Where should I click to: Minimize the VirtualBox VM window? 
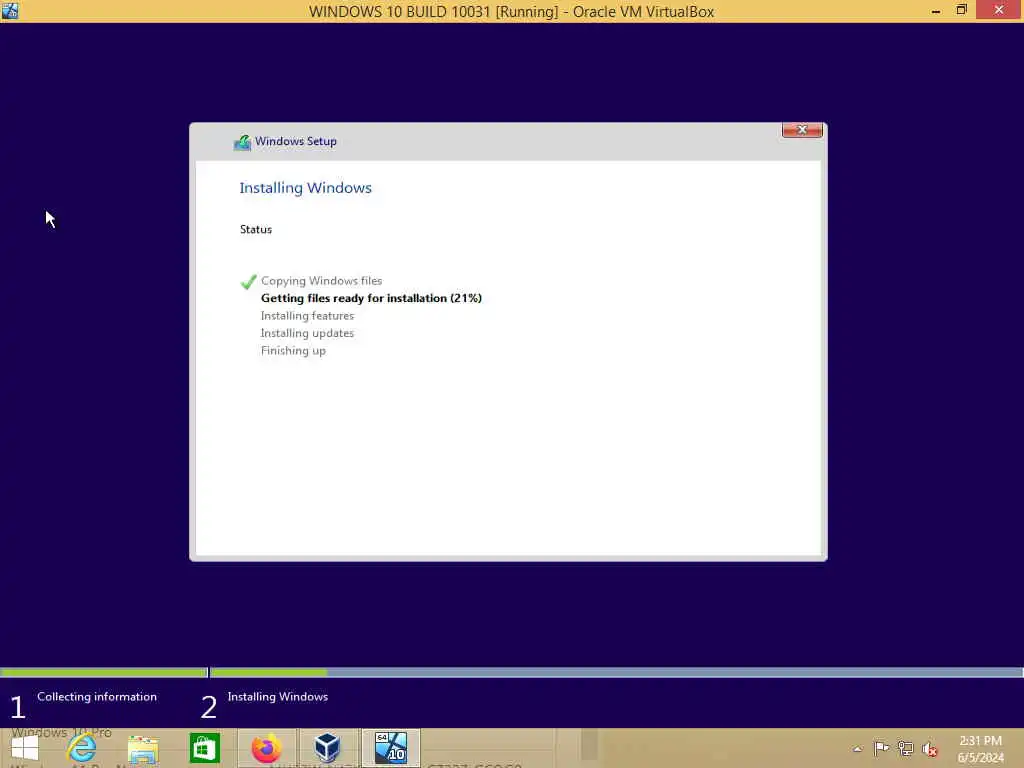(936, 11)
